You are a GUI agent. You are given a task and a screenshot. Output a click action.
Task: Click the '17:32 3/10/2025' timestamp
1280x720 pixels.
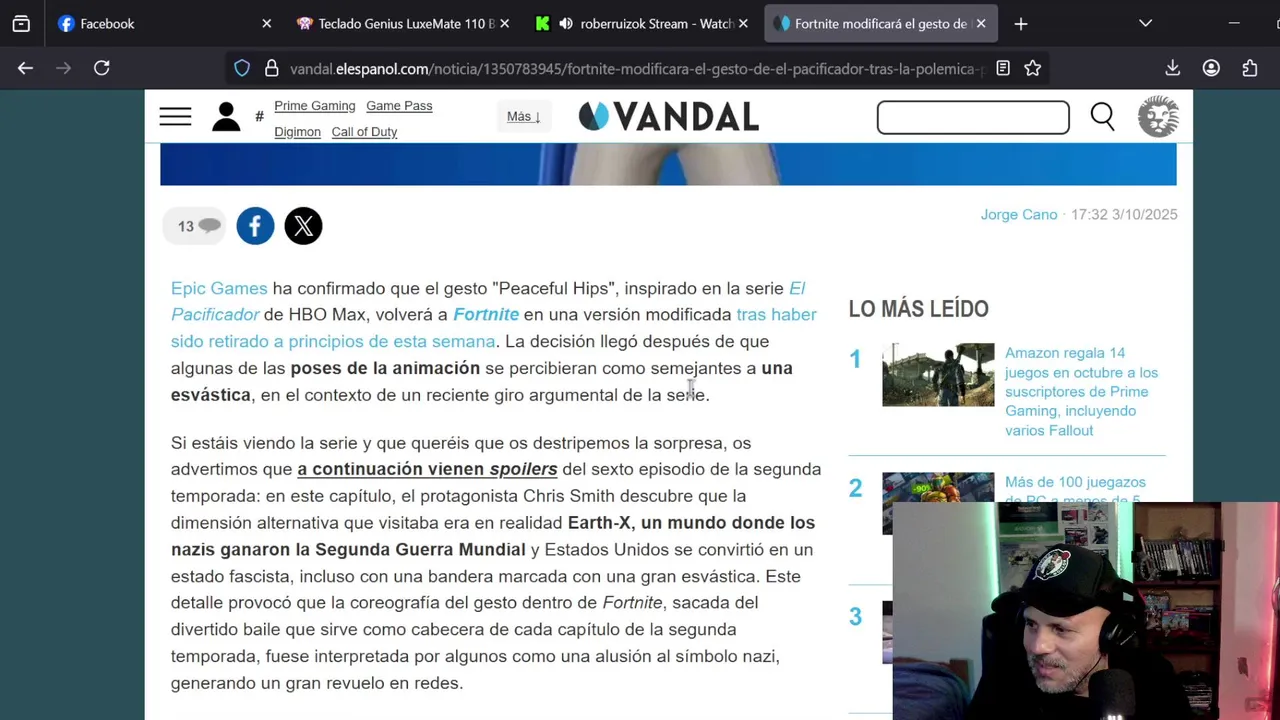coord(1124,214)
